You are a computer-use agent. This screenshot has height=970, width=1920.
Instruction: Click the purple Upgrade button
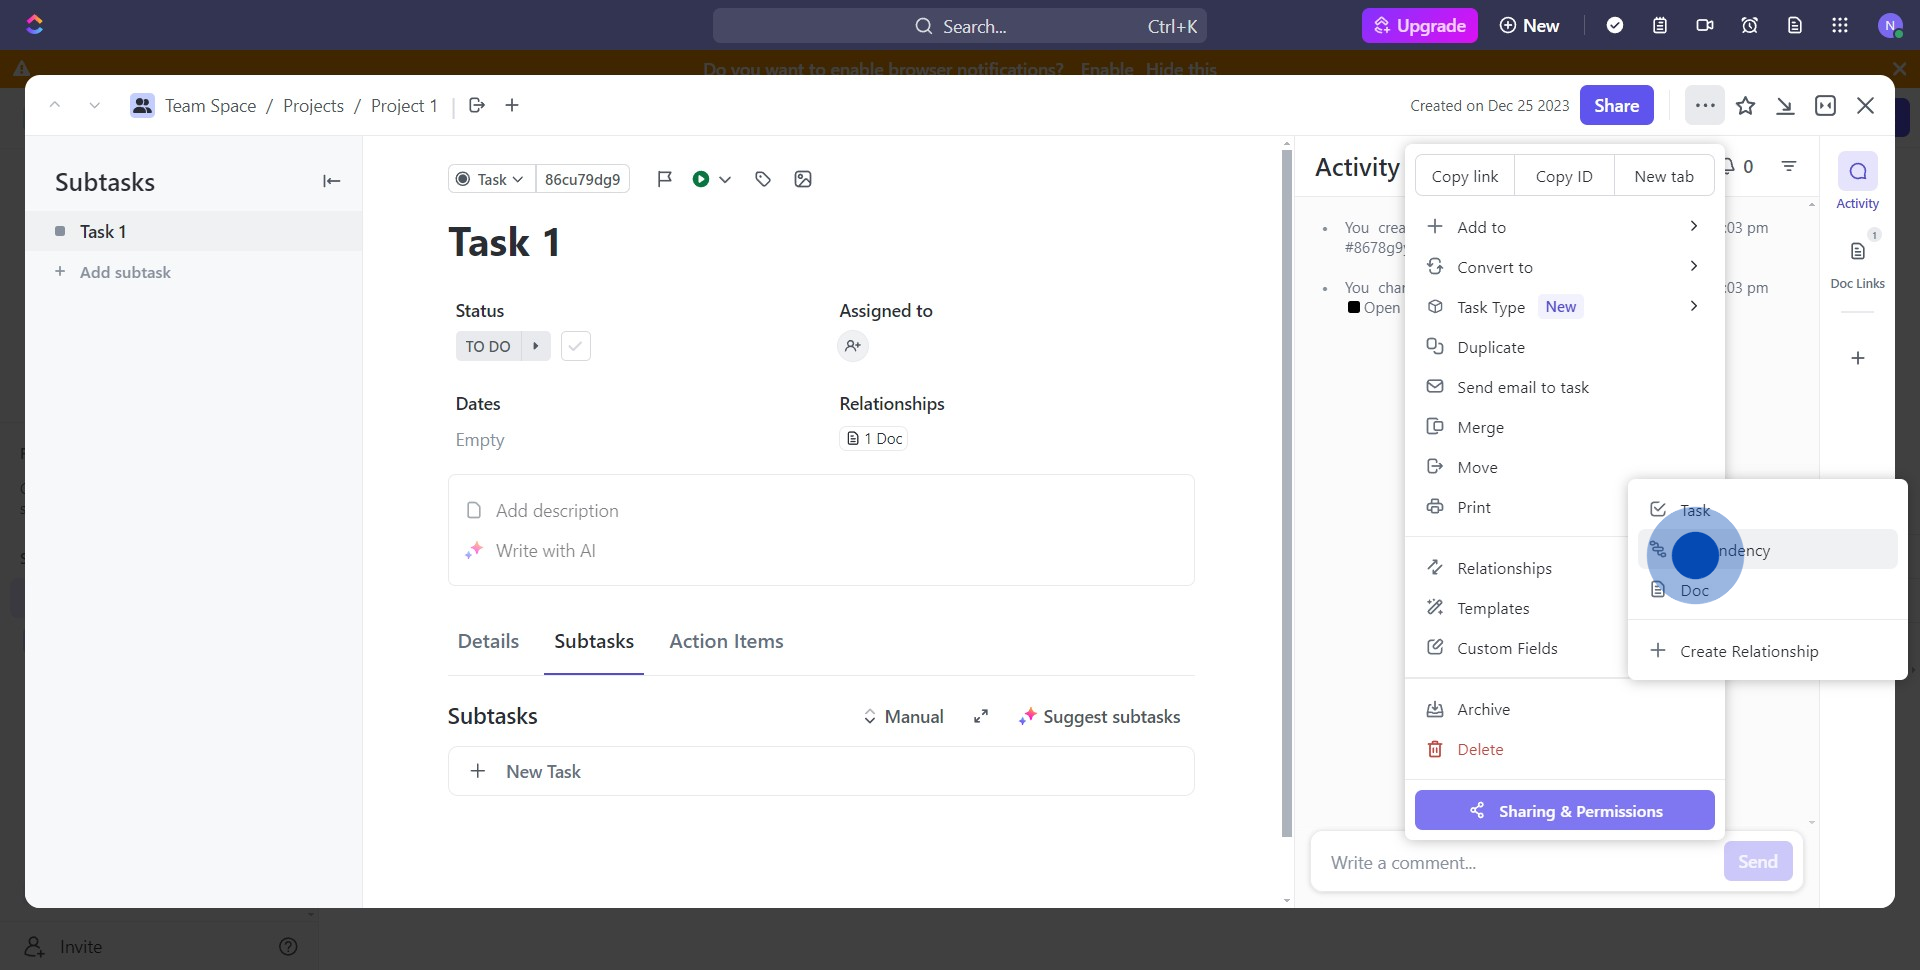[1419, 26]
